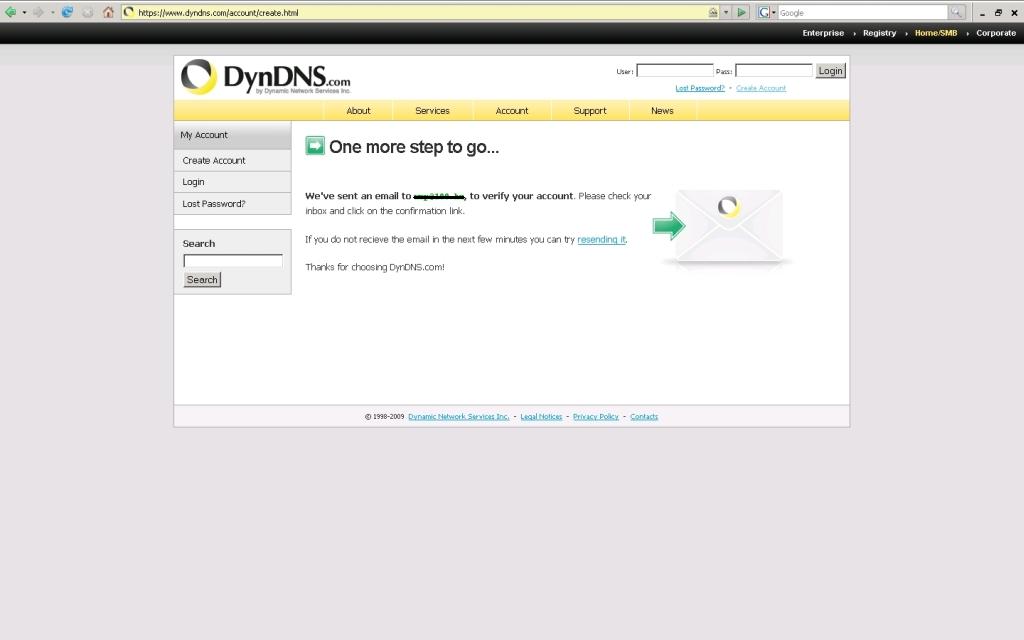Click the site favicon in address bar

point(129,12)
